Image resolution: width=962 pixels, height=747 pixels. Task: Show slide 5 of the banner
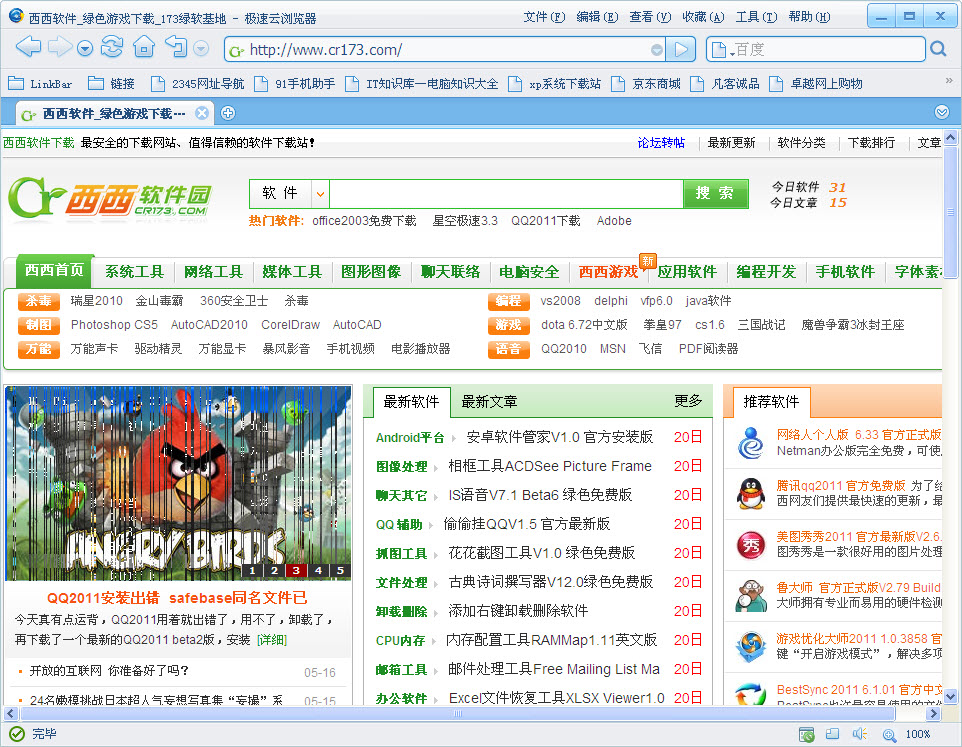[340, 570]
